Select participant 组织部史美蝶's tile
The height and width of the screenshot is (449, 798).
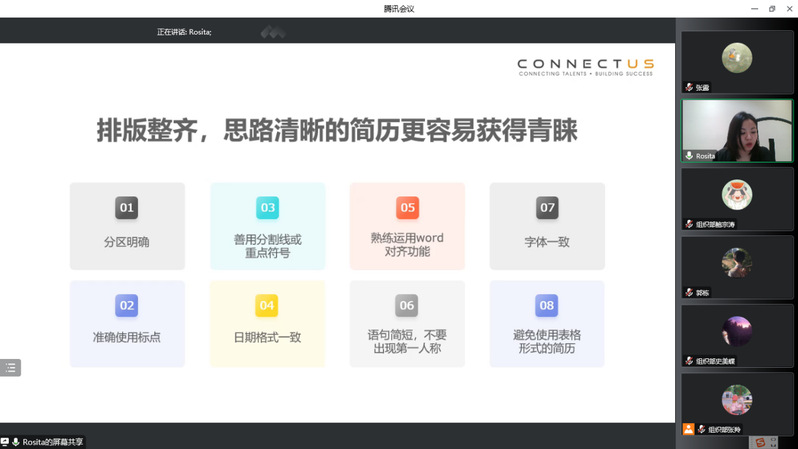[737, 332]
